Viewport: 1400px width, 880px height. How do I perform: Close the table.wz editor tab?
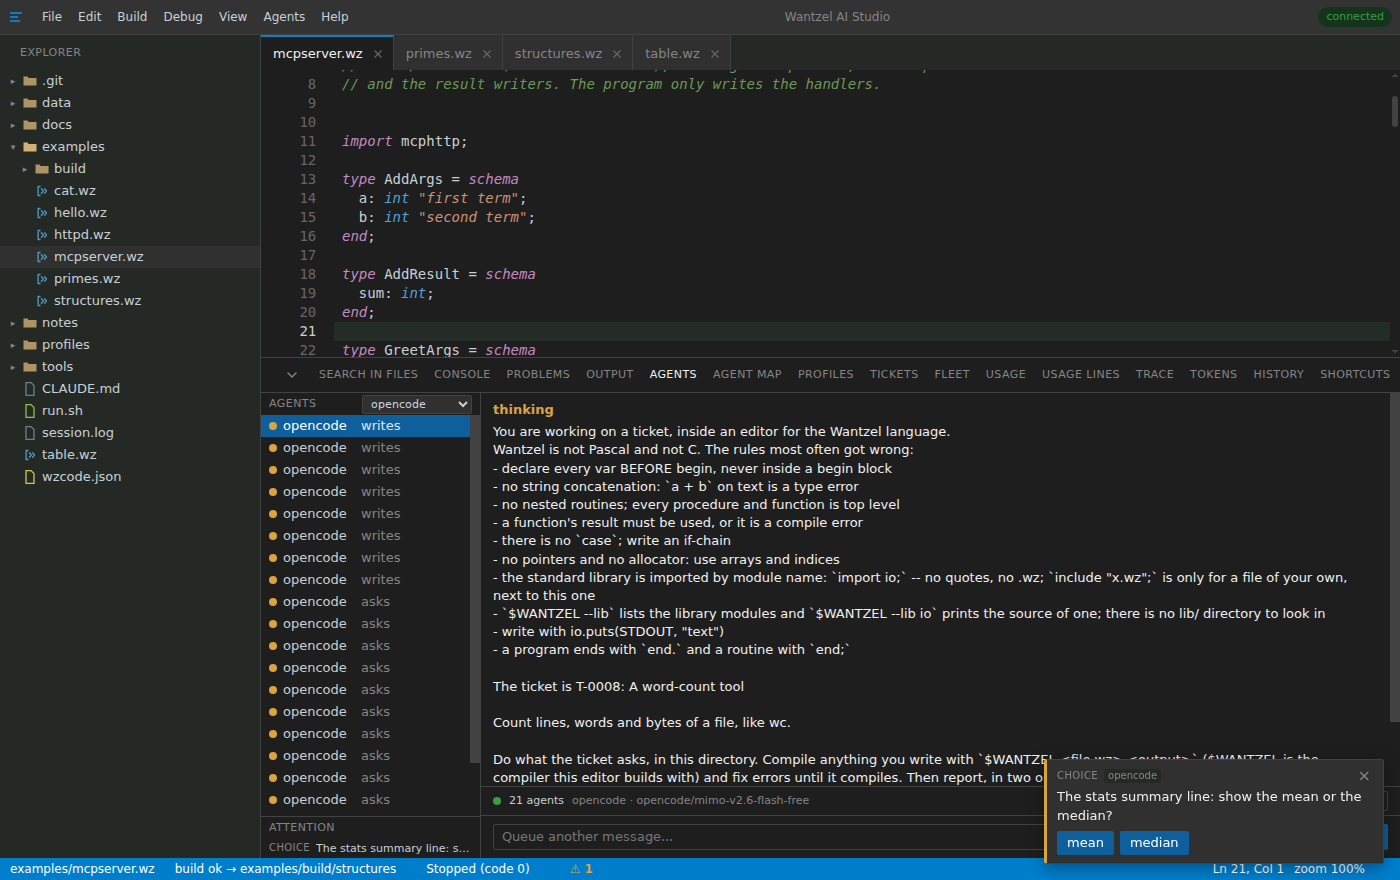(x=715, y=54)
